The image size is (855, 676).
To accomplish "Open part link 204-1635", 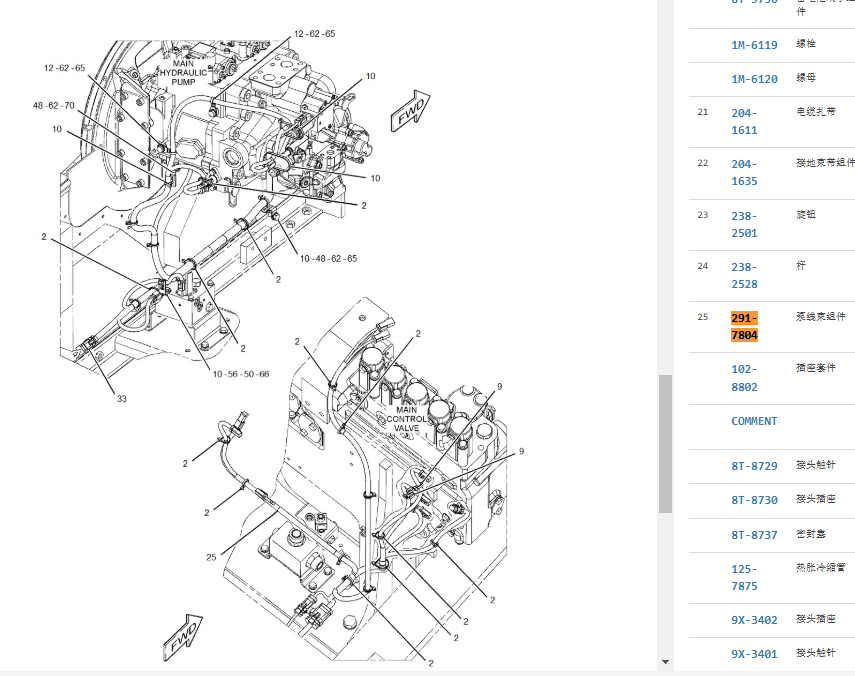I will (744, 172).
